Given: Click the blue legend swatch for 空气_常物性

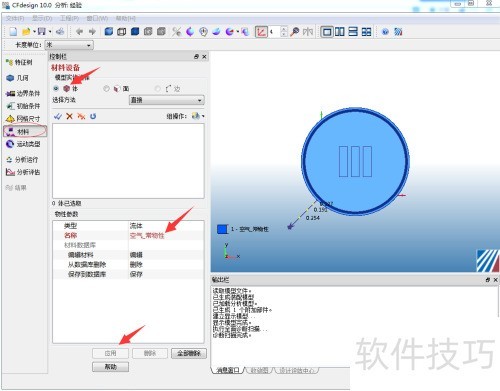Looking at the screenshot, I should pyautogui.click(x=222, y=229).
